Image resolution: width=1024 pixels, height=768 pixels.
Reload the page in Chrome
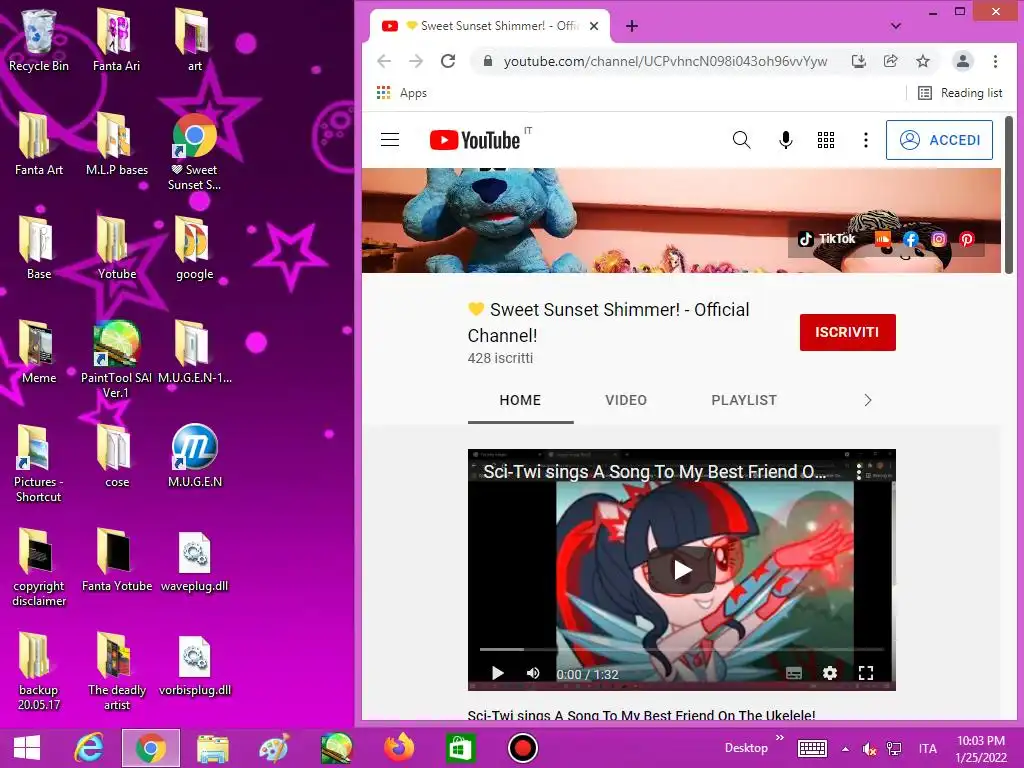click(x=448, y=61)
